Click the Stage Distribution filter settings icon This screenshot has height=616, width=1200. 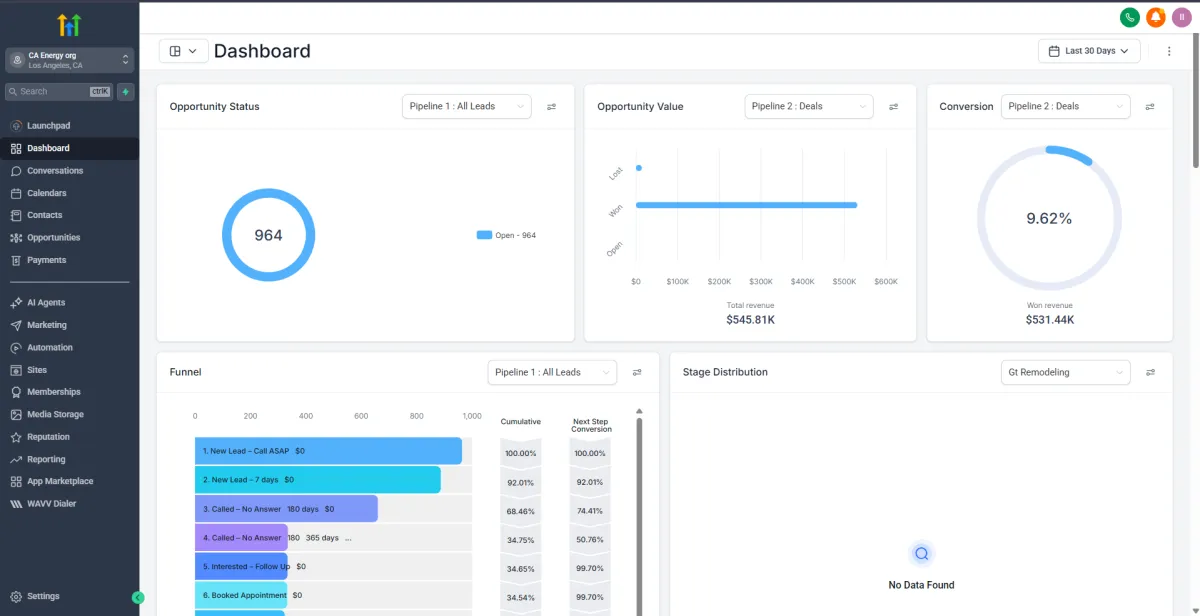click(1150, 372)
